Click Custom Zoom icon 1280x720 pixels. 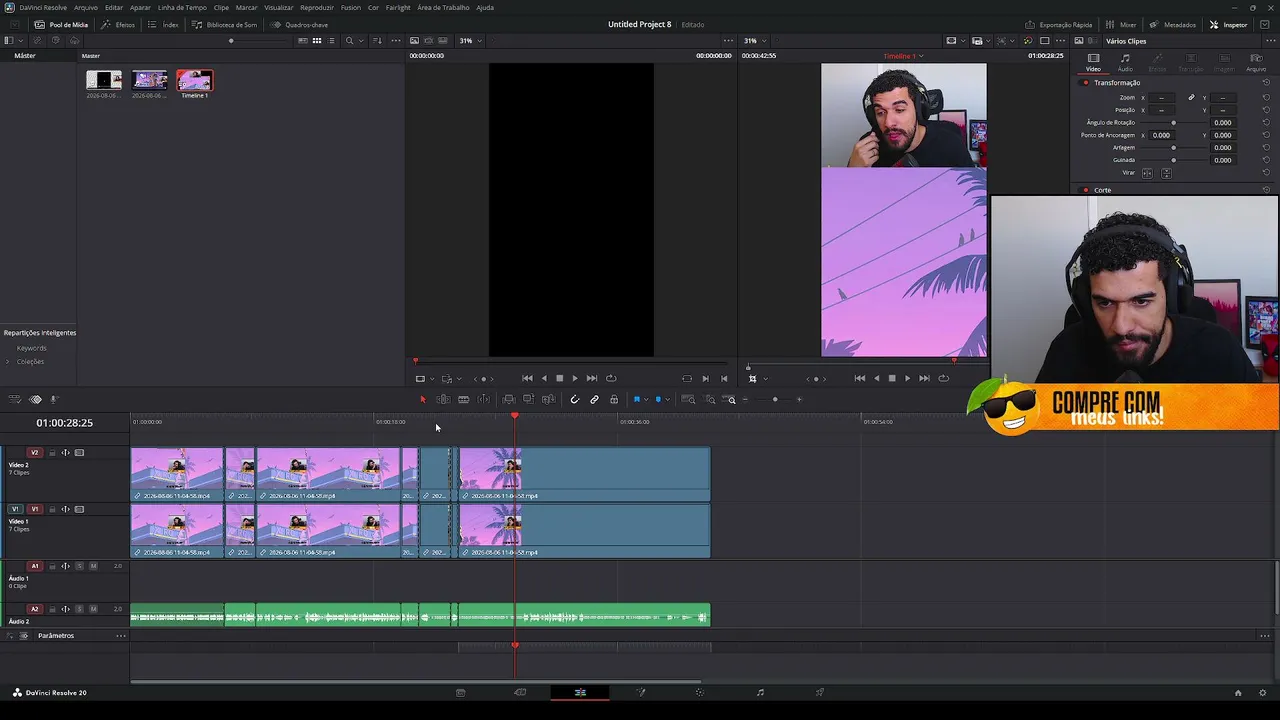731,400
